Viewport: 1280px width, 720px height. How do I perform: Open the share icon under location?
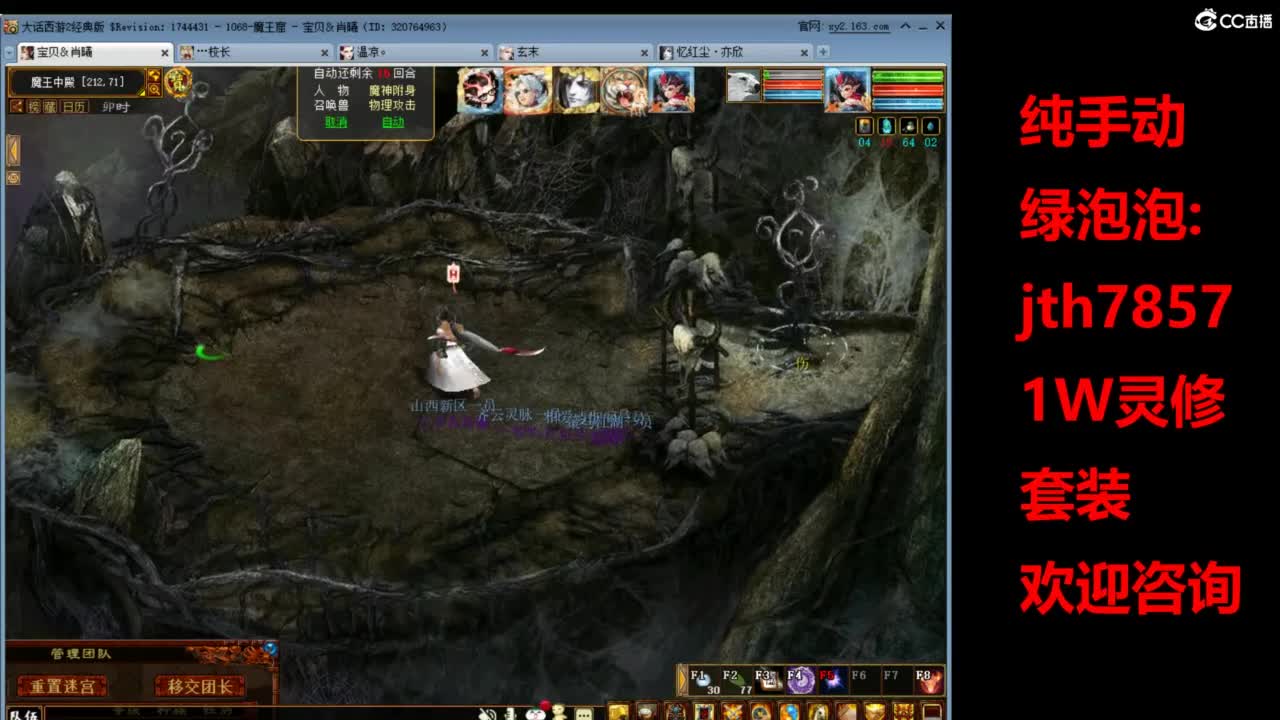[16, 106]
